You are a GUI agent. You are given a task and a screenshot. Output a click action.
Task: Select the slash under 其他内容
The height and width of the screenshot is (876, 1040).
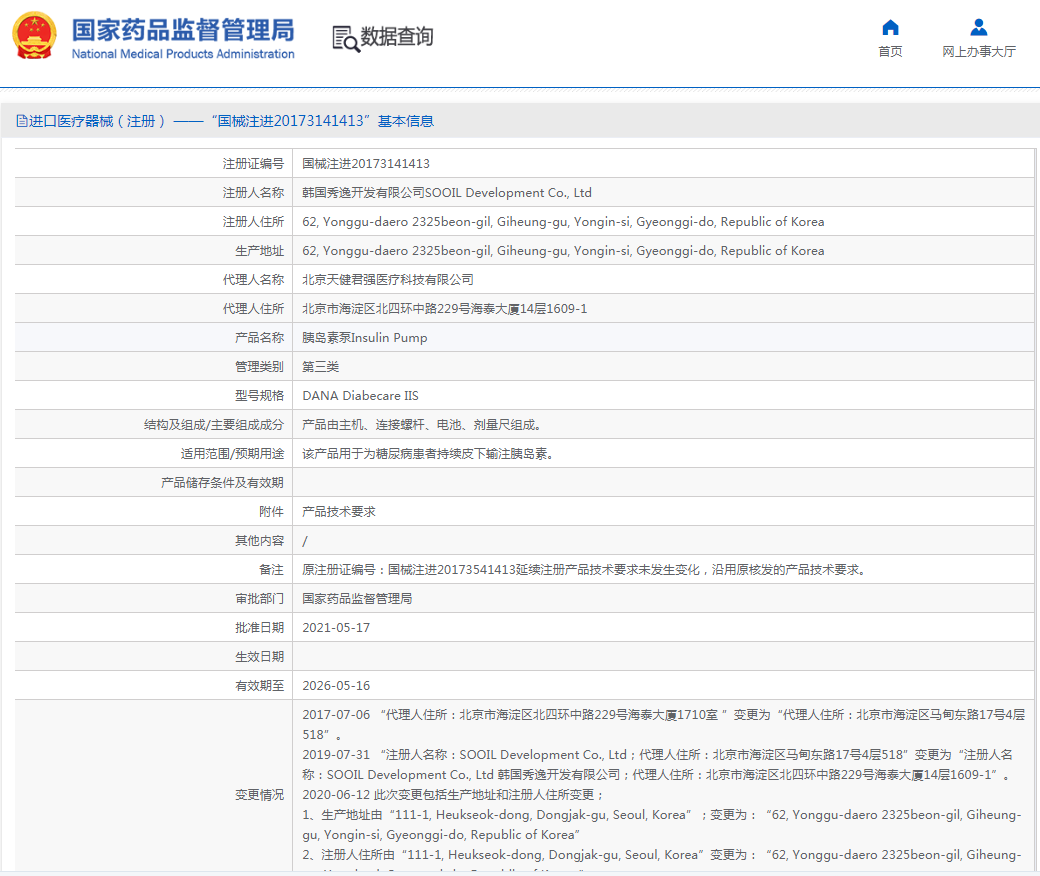pos(305,541)
